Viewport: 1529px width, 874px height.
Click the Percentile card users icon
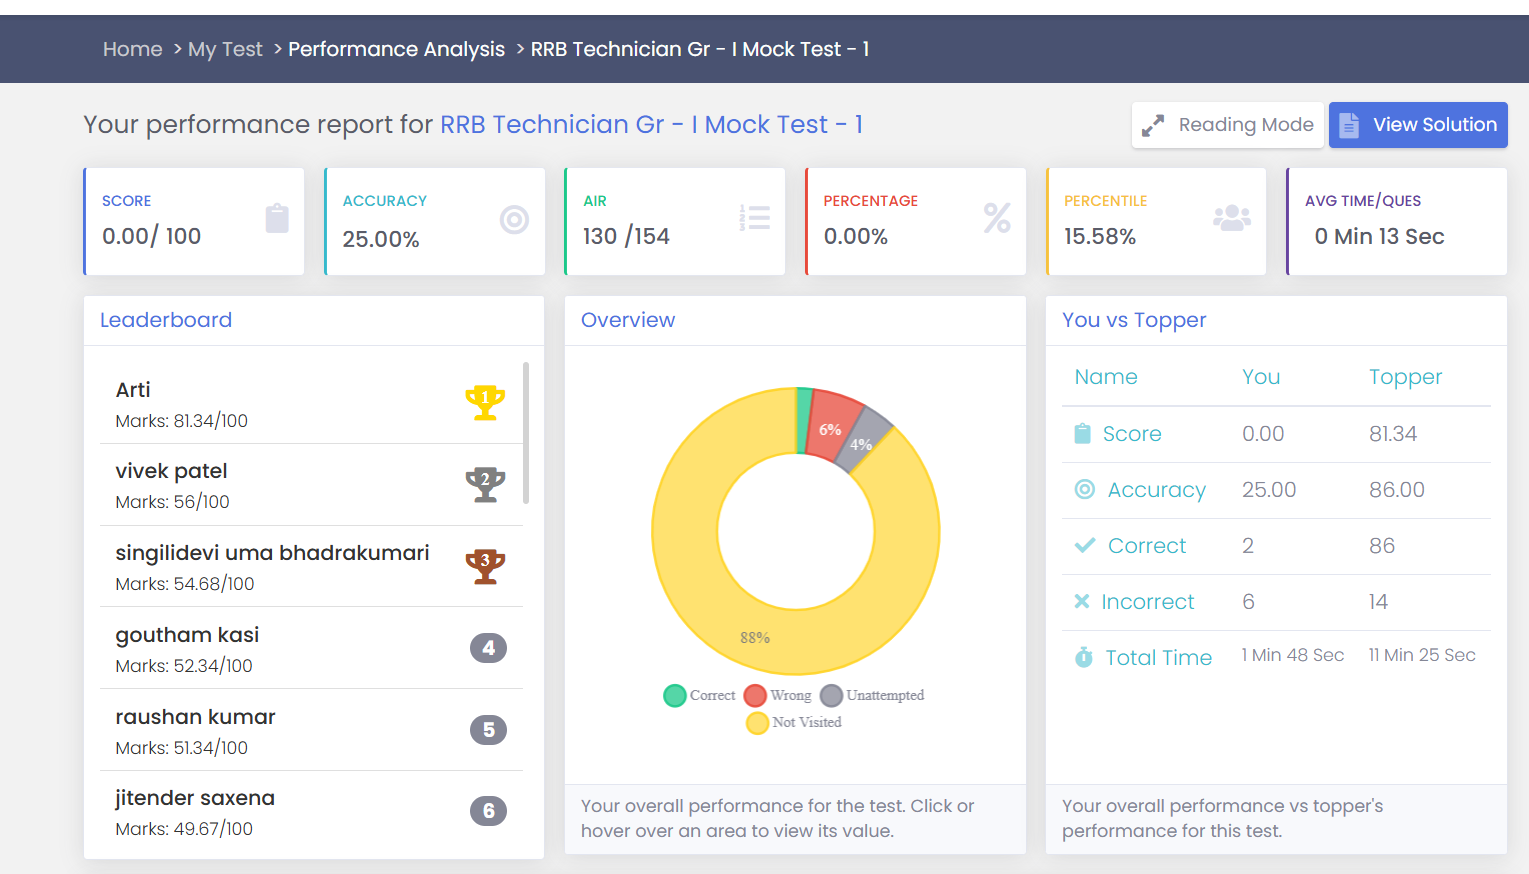pyautogui.click(x=1232, y=218)
